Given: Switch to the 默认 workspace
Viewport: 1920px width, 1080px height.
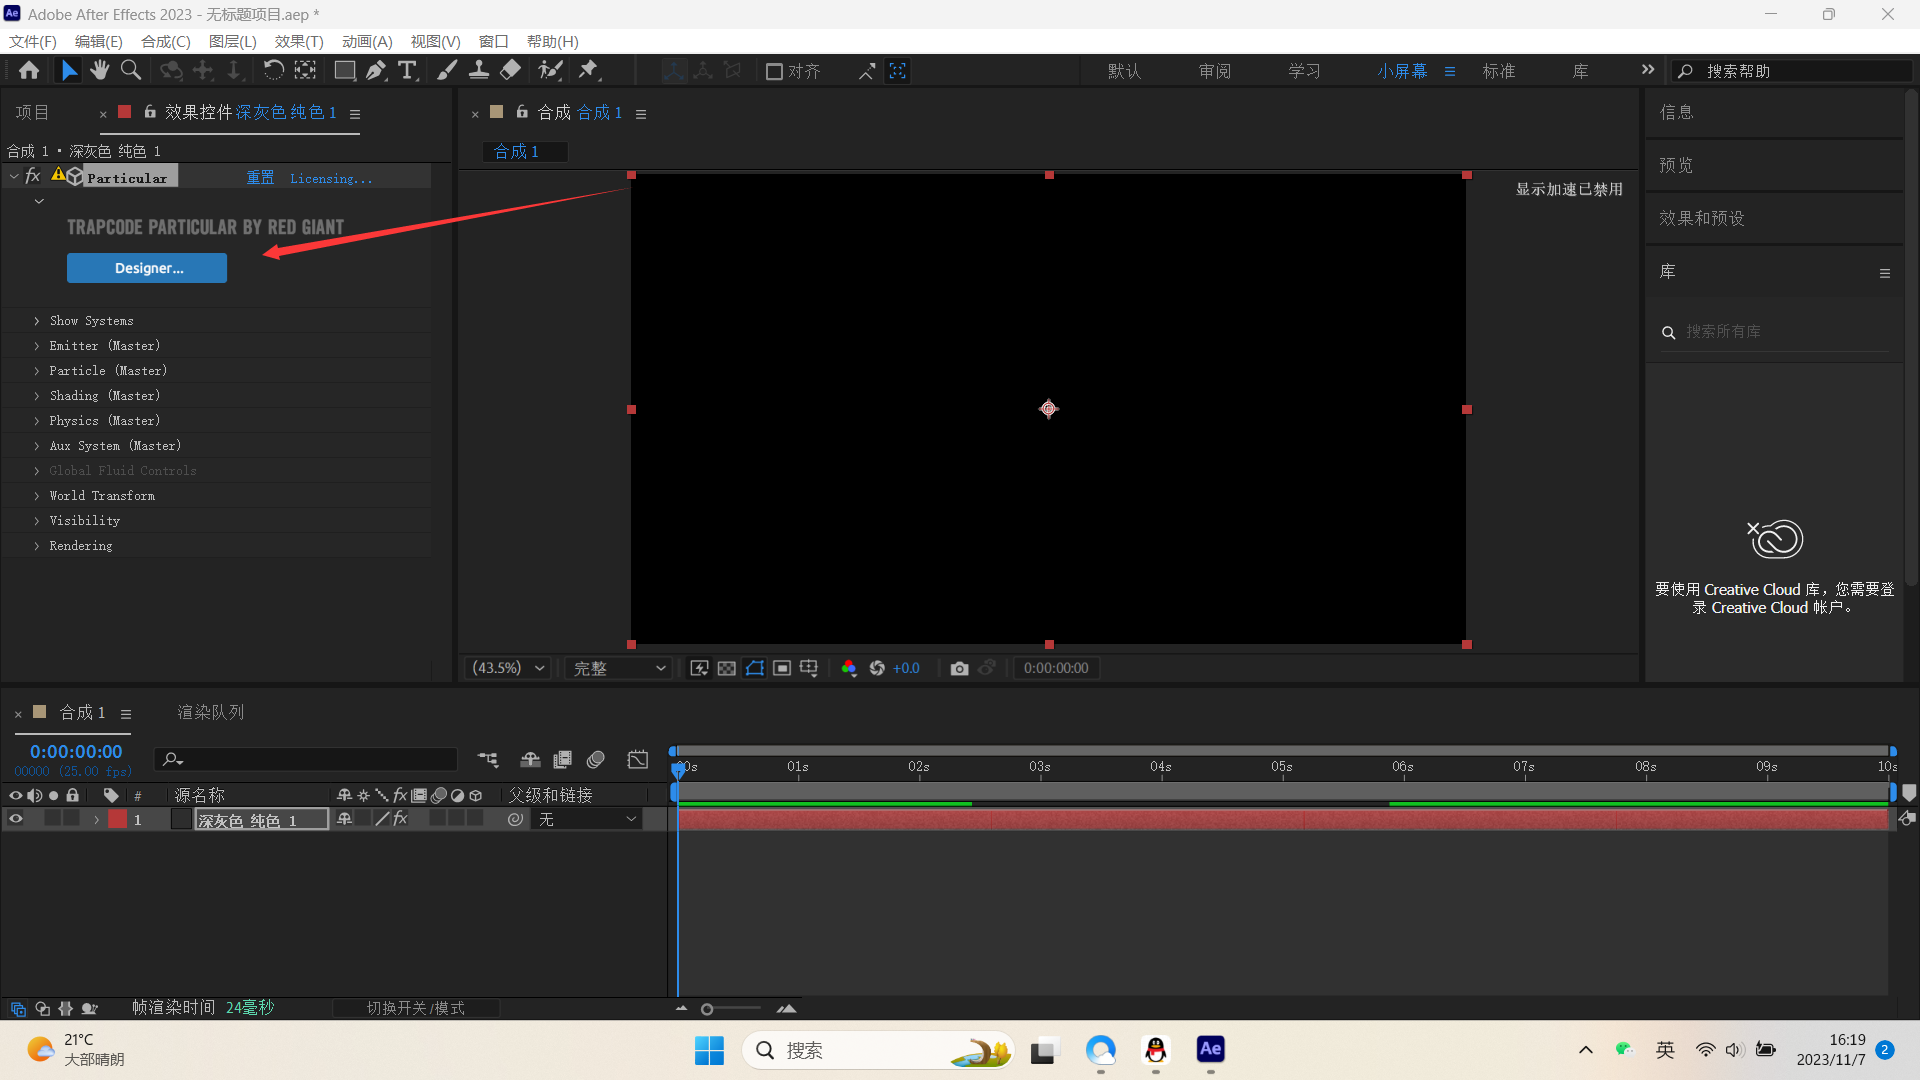Looking at the screenshot, I should coord(1124,71).
